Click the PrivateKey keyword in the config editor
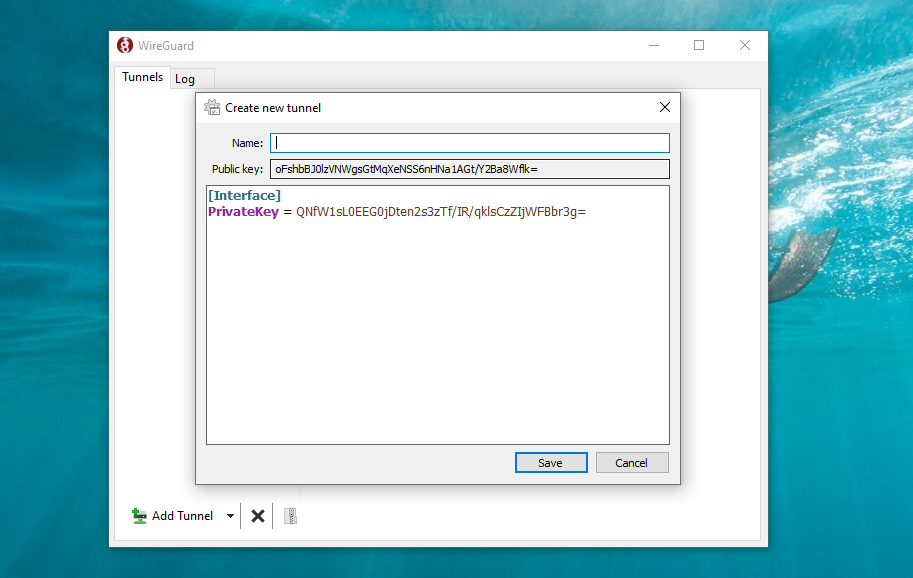This screenshot has height=578, width=913. click(243, 212)
